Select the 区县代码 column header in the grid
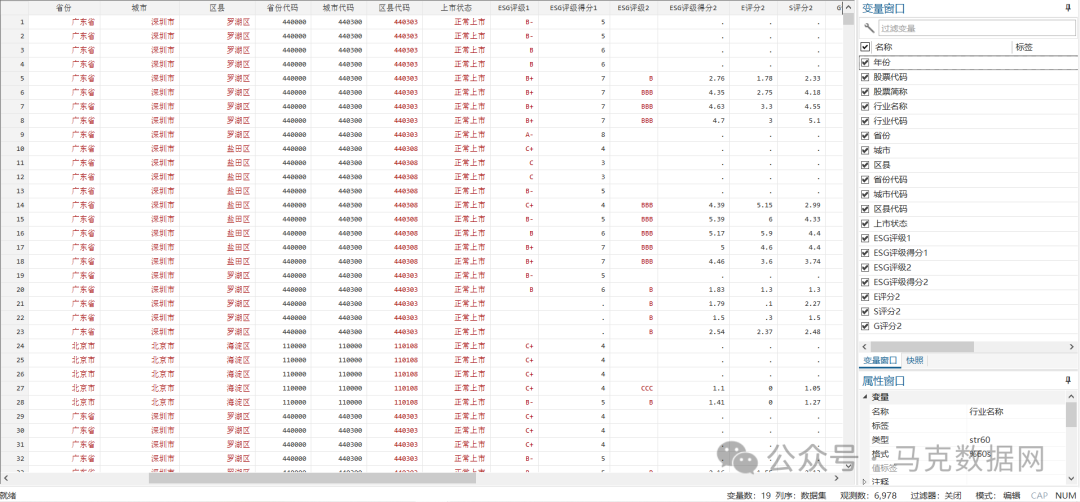This screenshot has width=1080, height=502. [x=394, y=8]
